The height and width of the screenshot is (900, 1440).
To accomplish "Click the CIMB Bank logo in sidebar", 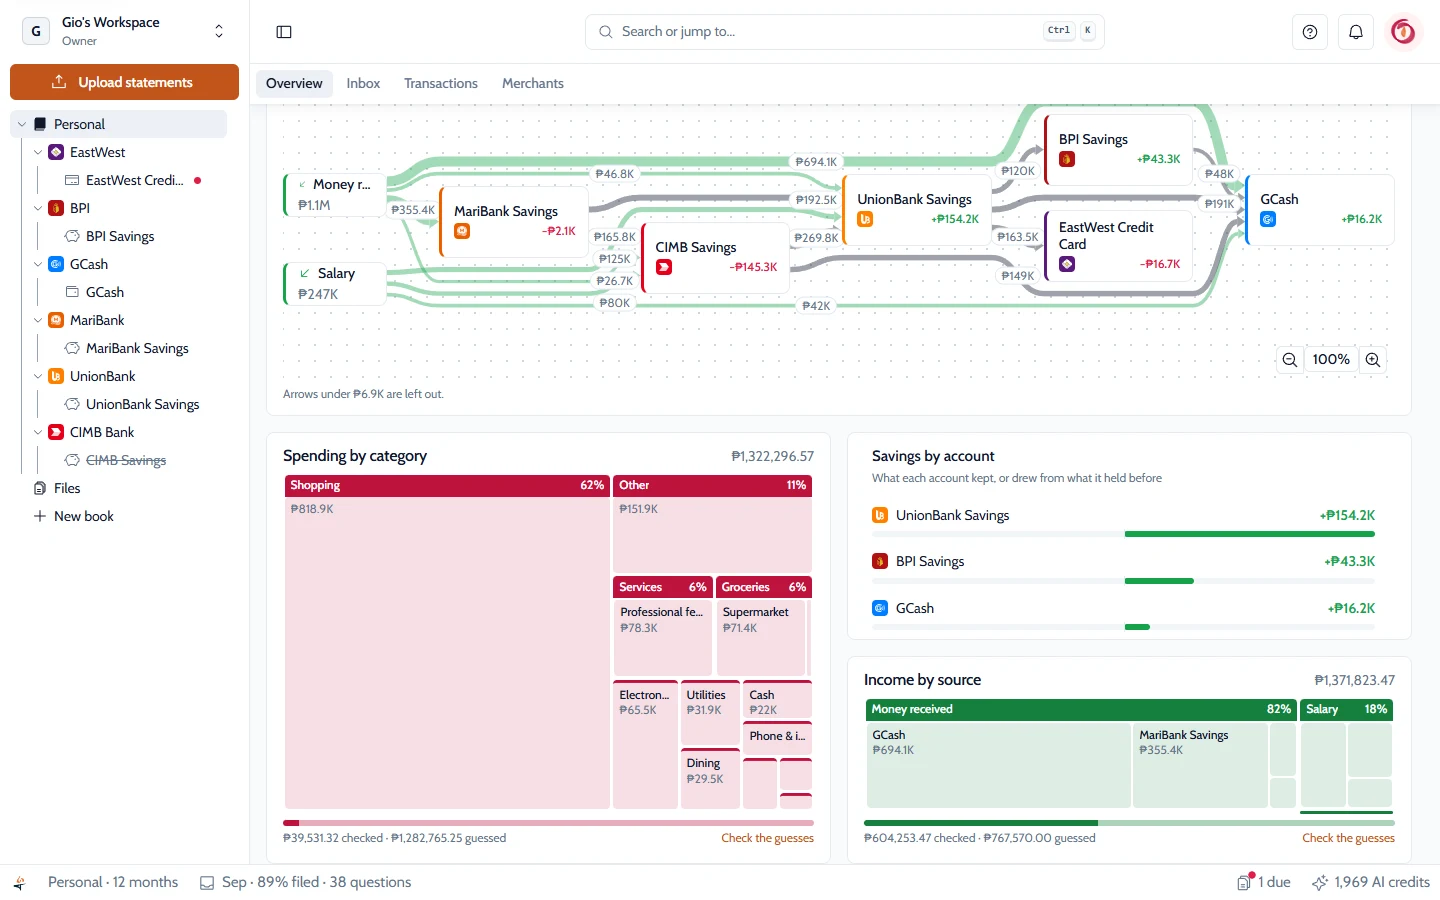I will click(x=56, y=432).
